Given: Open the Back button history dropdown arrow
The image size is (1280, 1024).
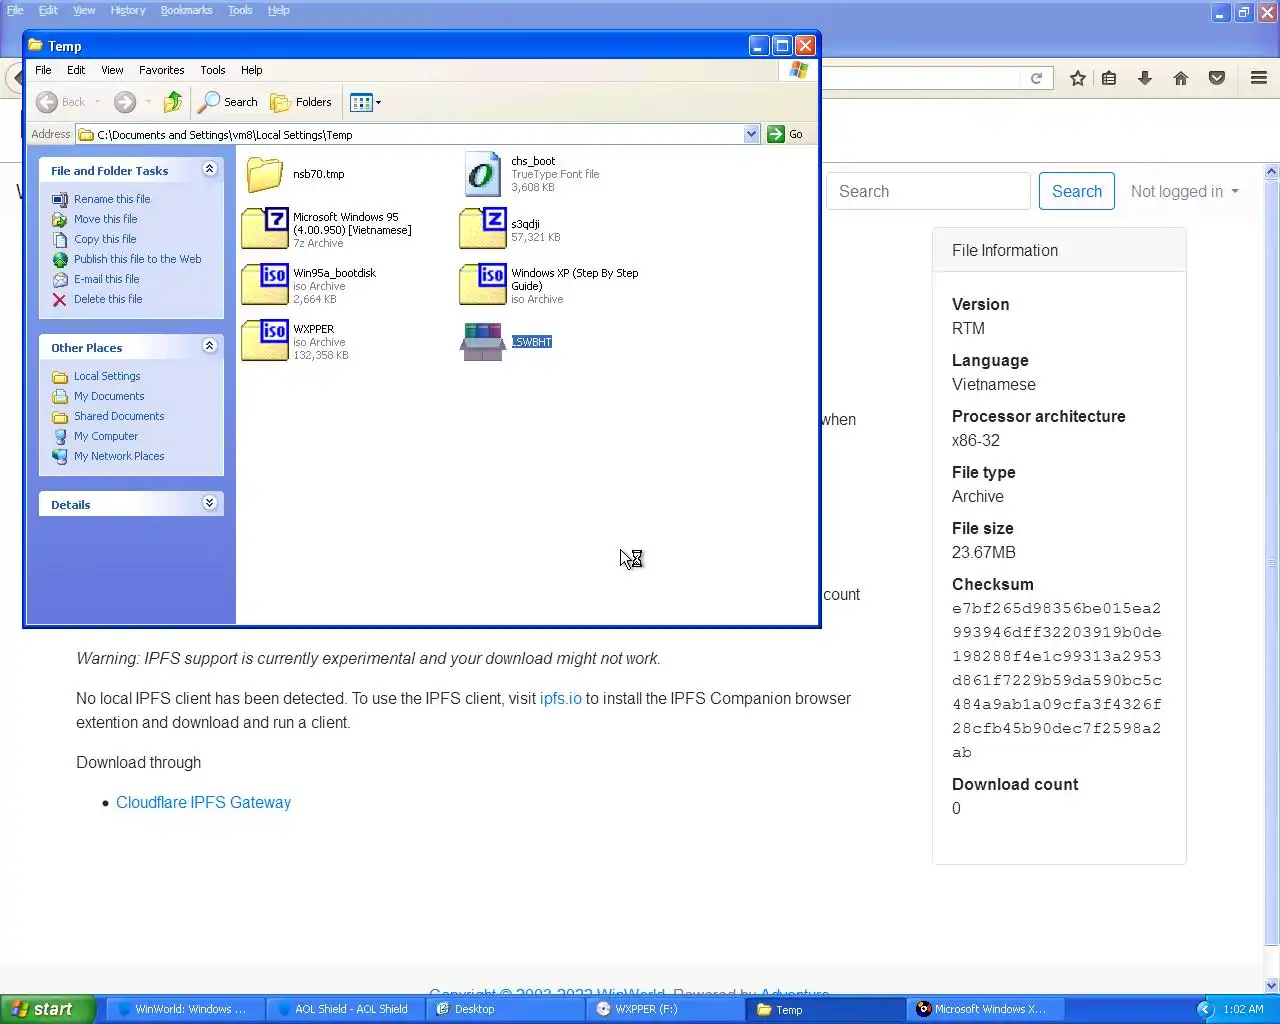Looking at the screenshot, I should click(x=97, y=102).
